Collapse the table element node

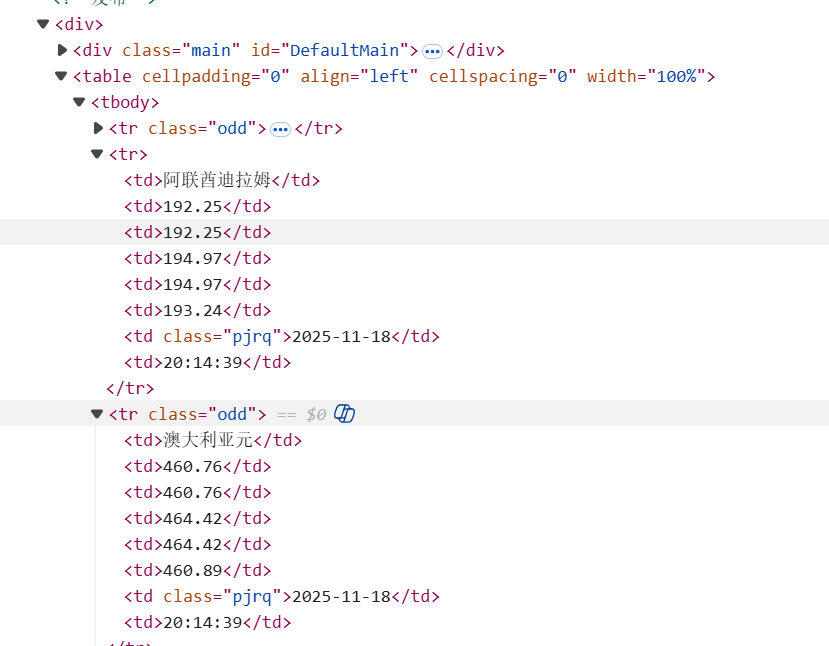click(x=61, y=76)
